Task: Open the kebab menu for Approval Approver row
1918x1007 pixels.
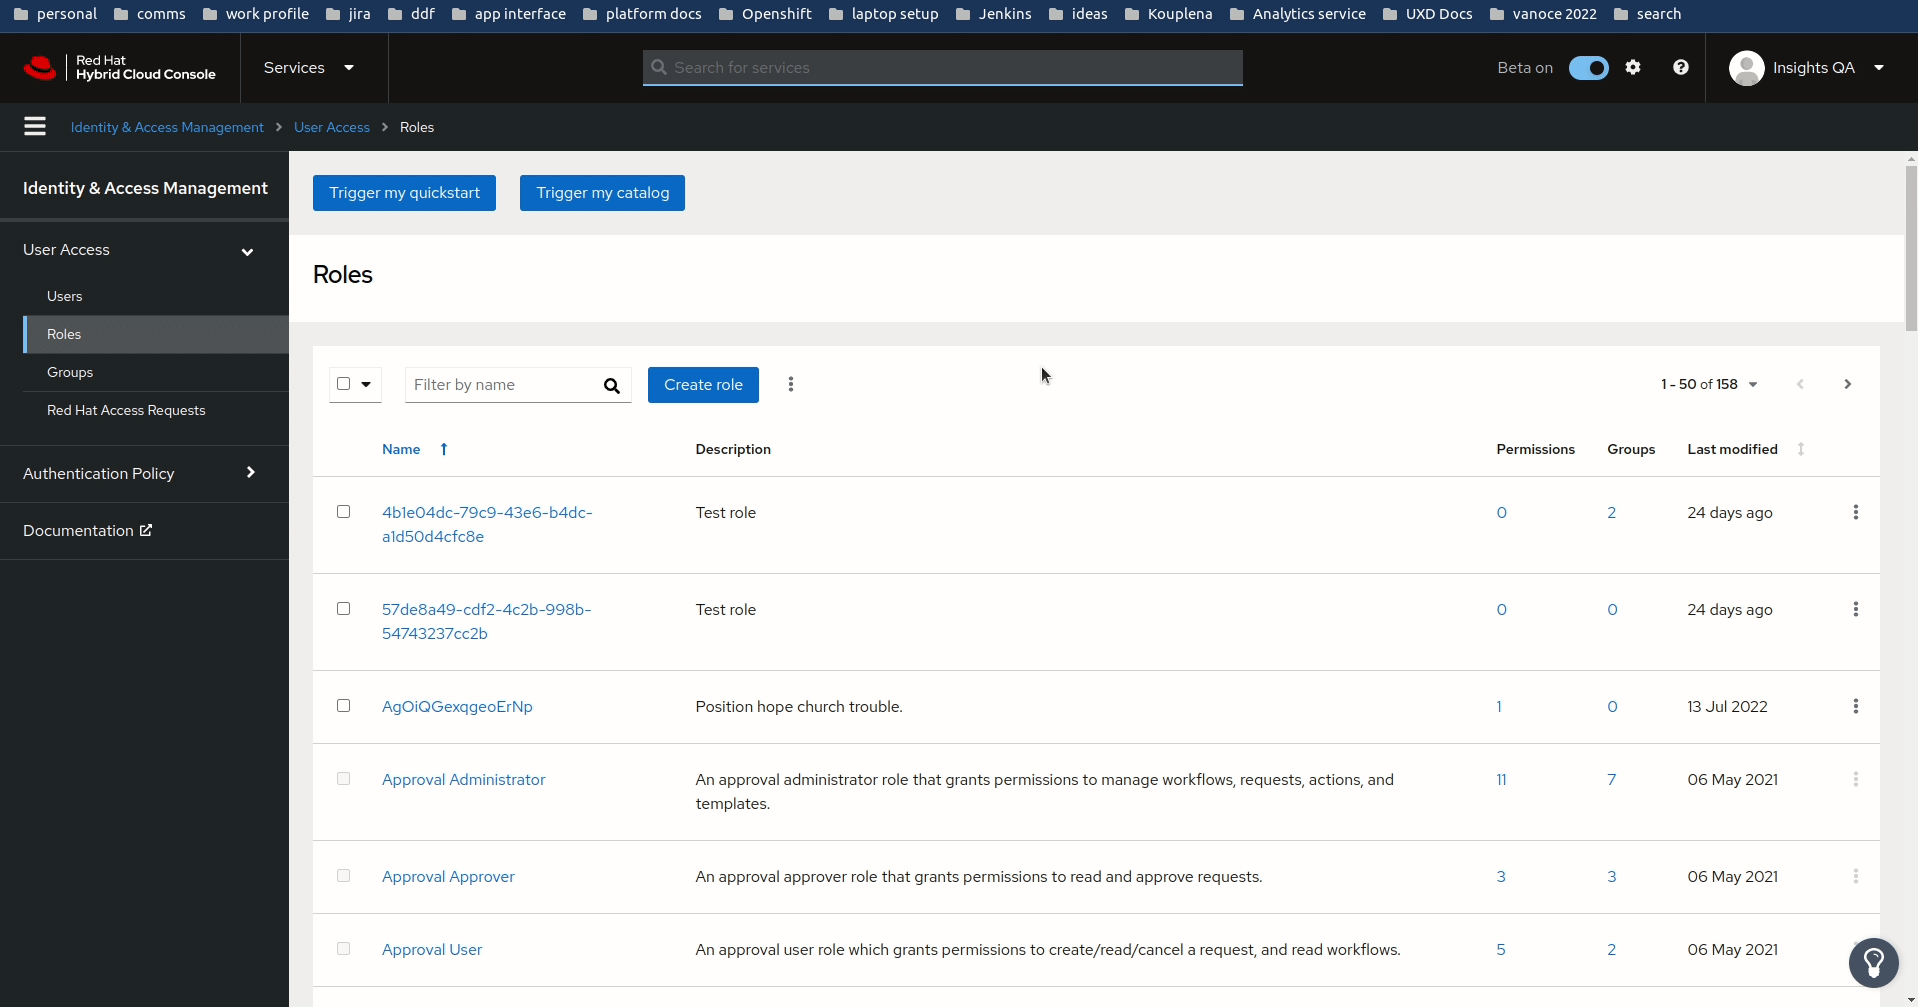Action: point(1856,876)
